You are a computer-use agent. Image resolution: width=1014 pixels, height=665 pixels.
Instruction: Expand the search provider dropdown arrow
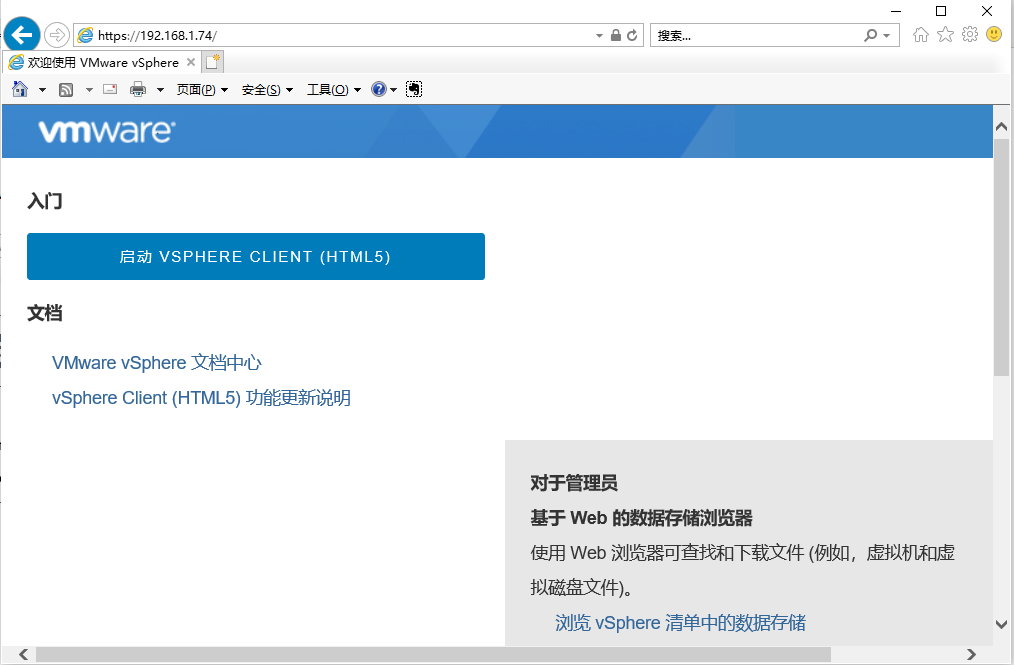[887, 36]
